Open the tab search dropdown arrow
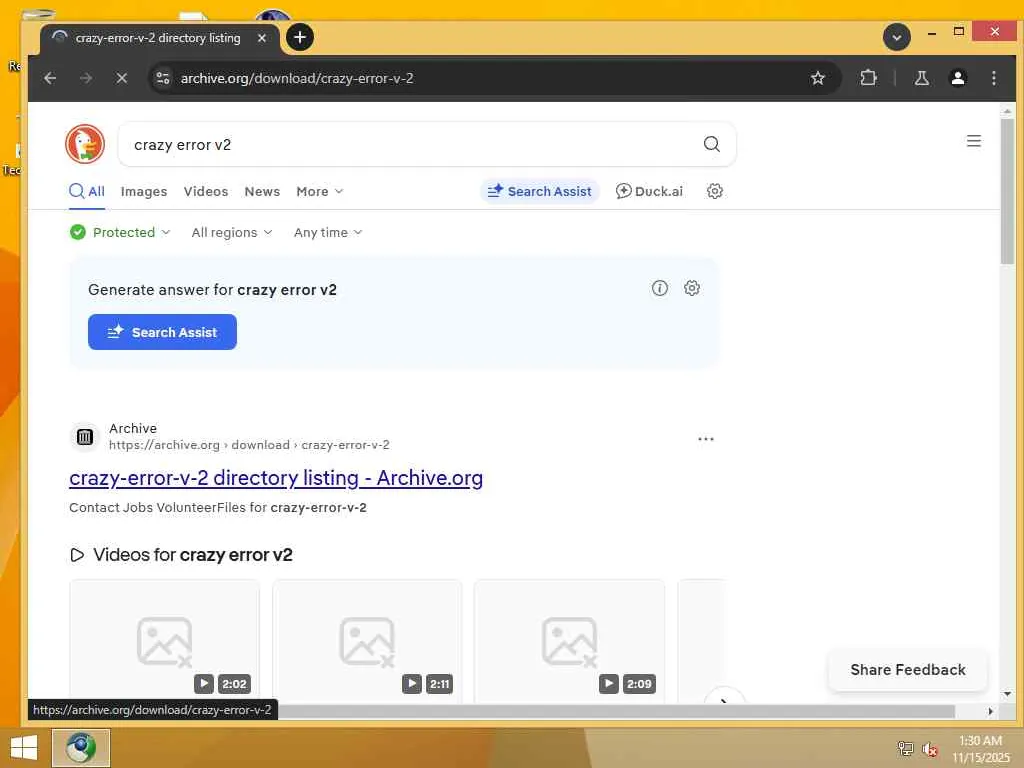This screenshot has height=768, width=1024. [897, 37]
